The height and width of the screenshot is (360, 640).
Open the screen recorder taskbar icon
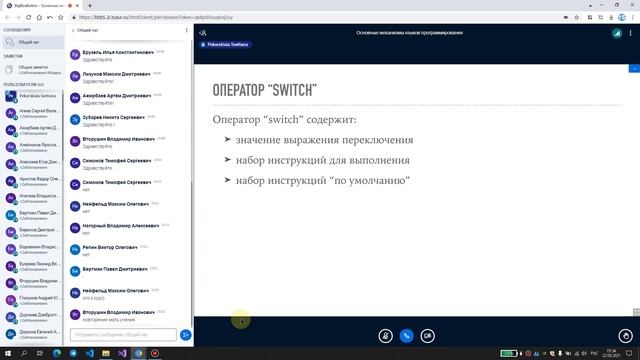click(155, 353)
